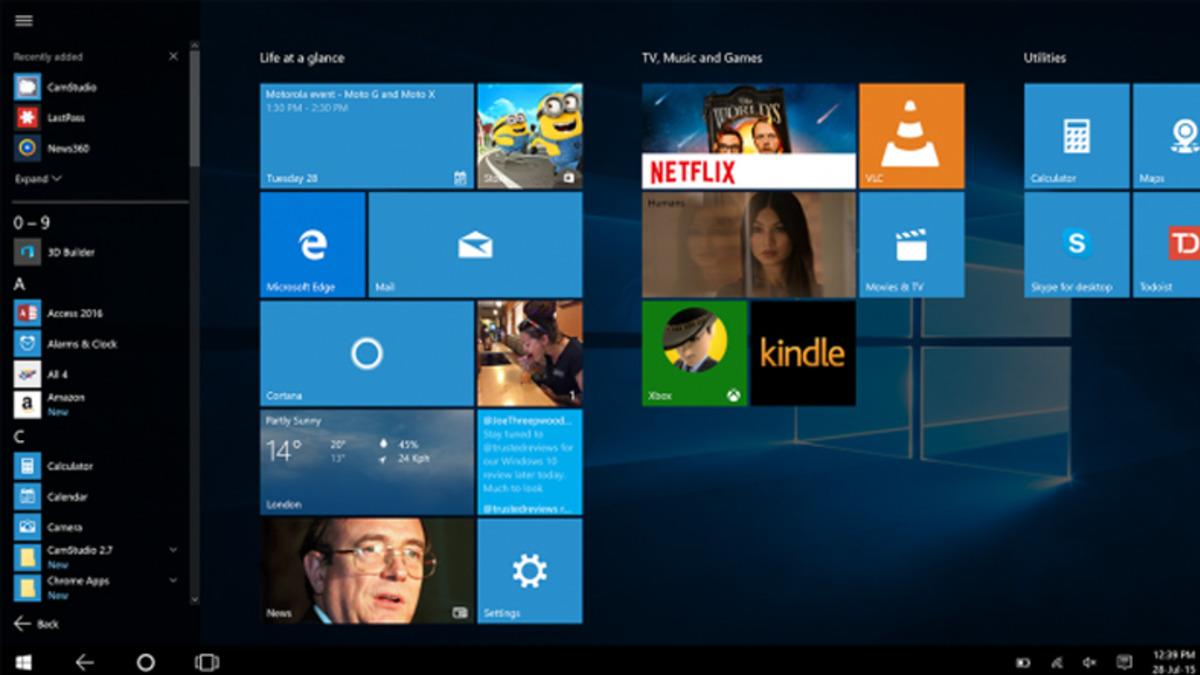This screenshot has height=675, width=1200.
Task: Open the Netflix tile
Action: click(x=748, y=136)
